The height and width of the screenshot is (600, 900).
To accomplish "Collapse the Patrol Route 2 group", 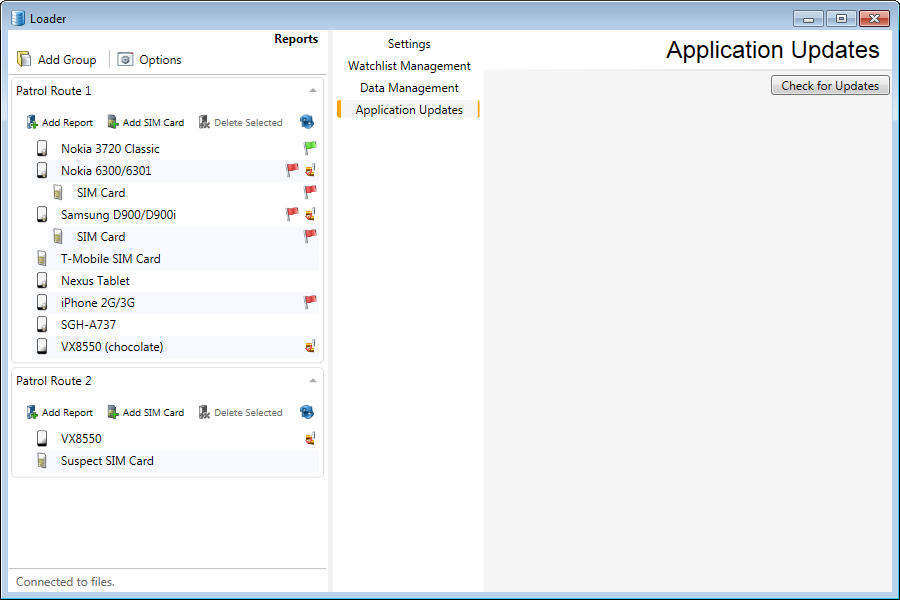I will point(313,381).
